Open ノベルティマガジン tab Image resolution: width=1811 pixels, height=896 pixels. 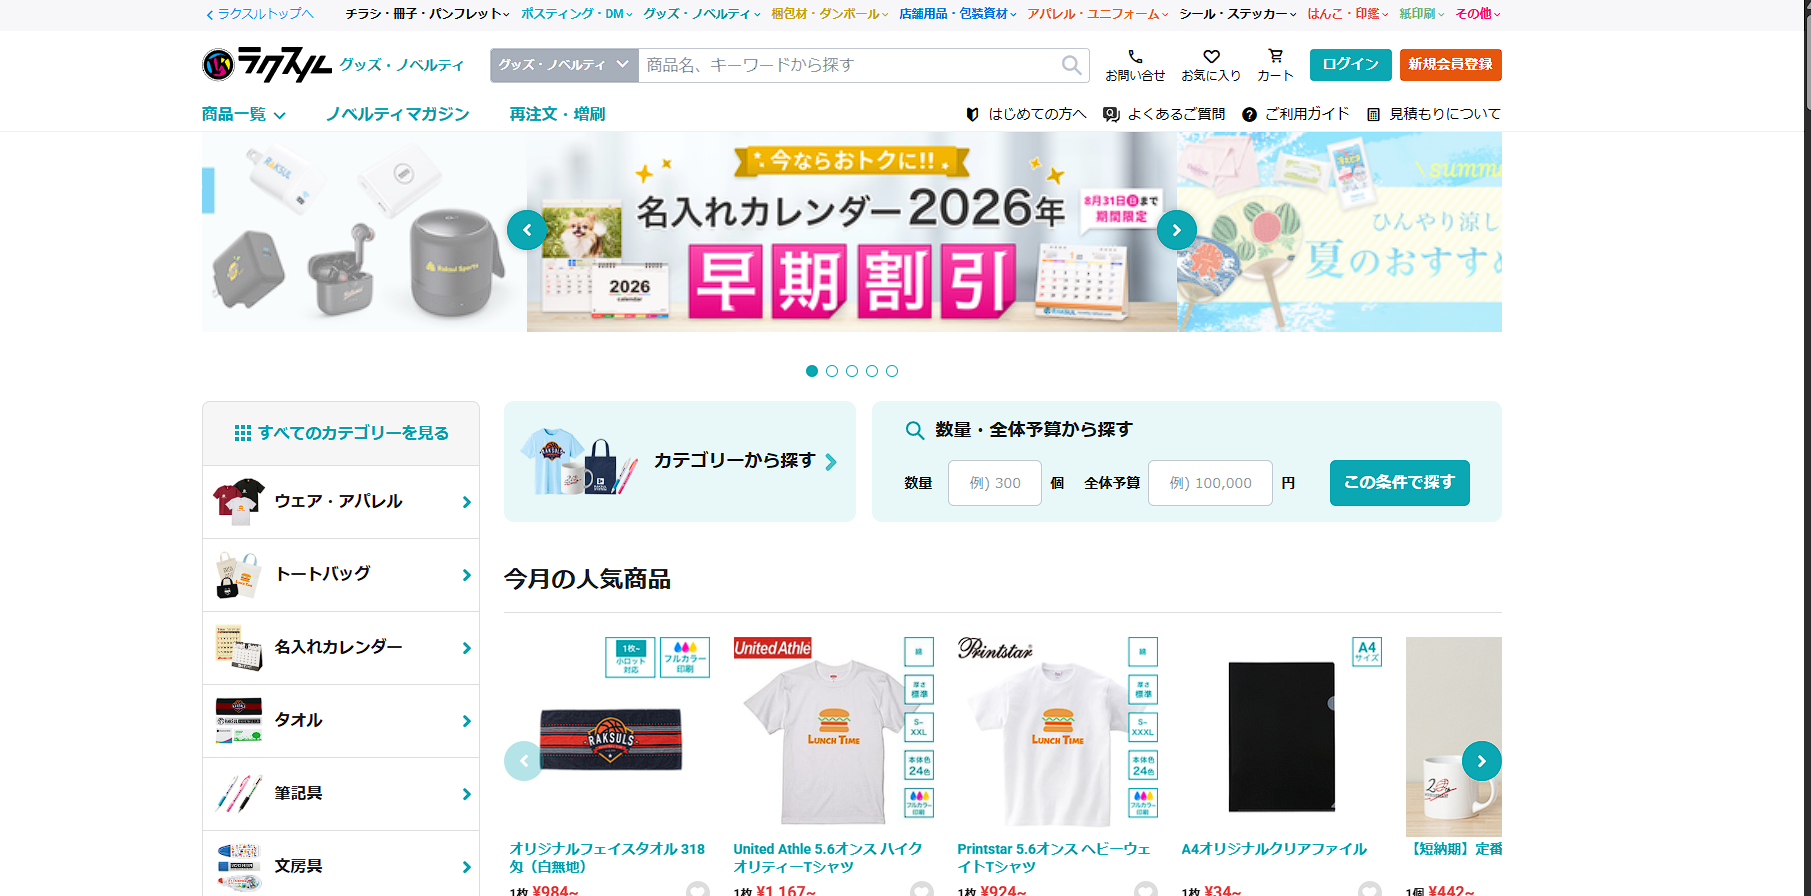coord(398,114)
